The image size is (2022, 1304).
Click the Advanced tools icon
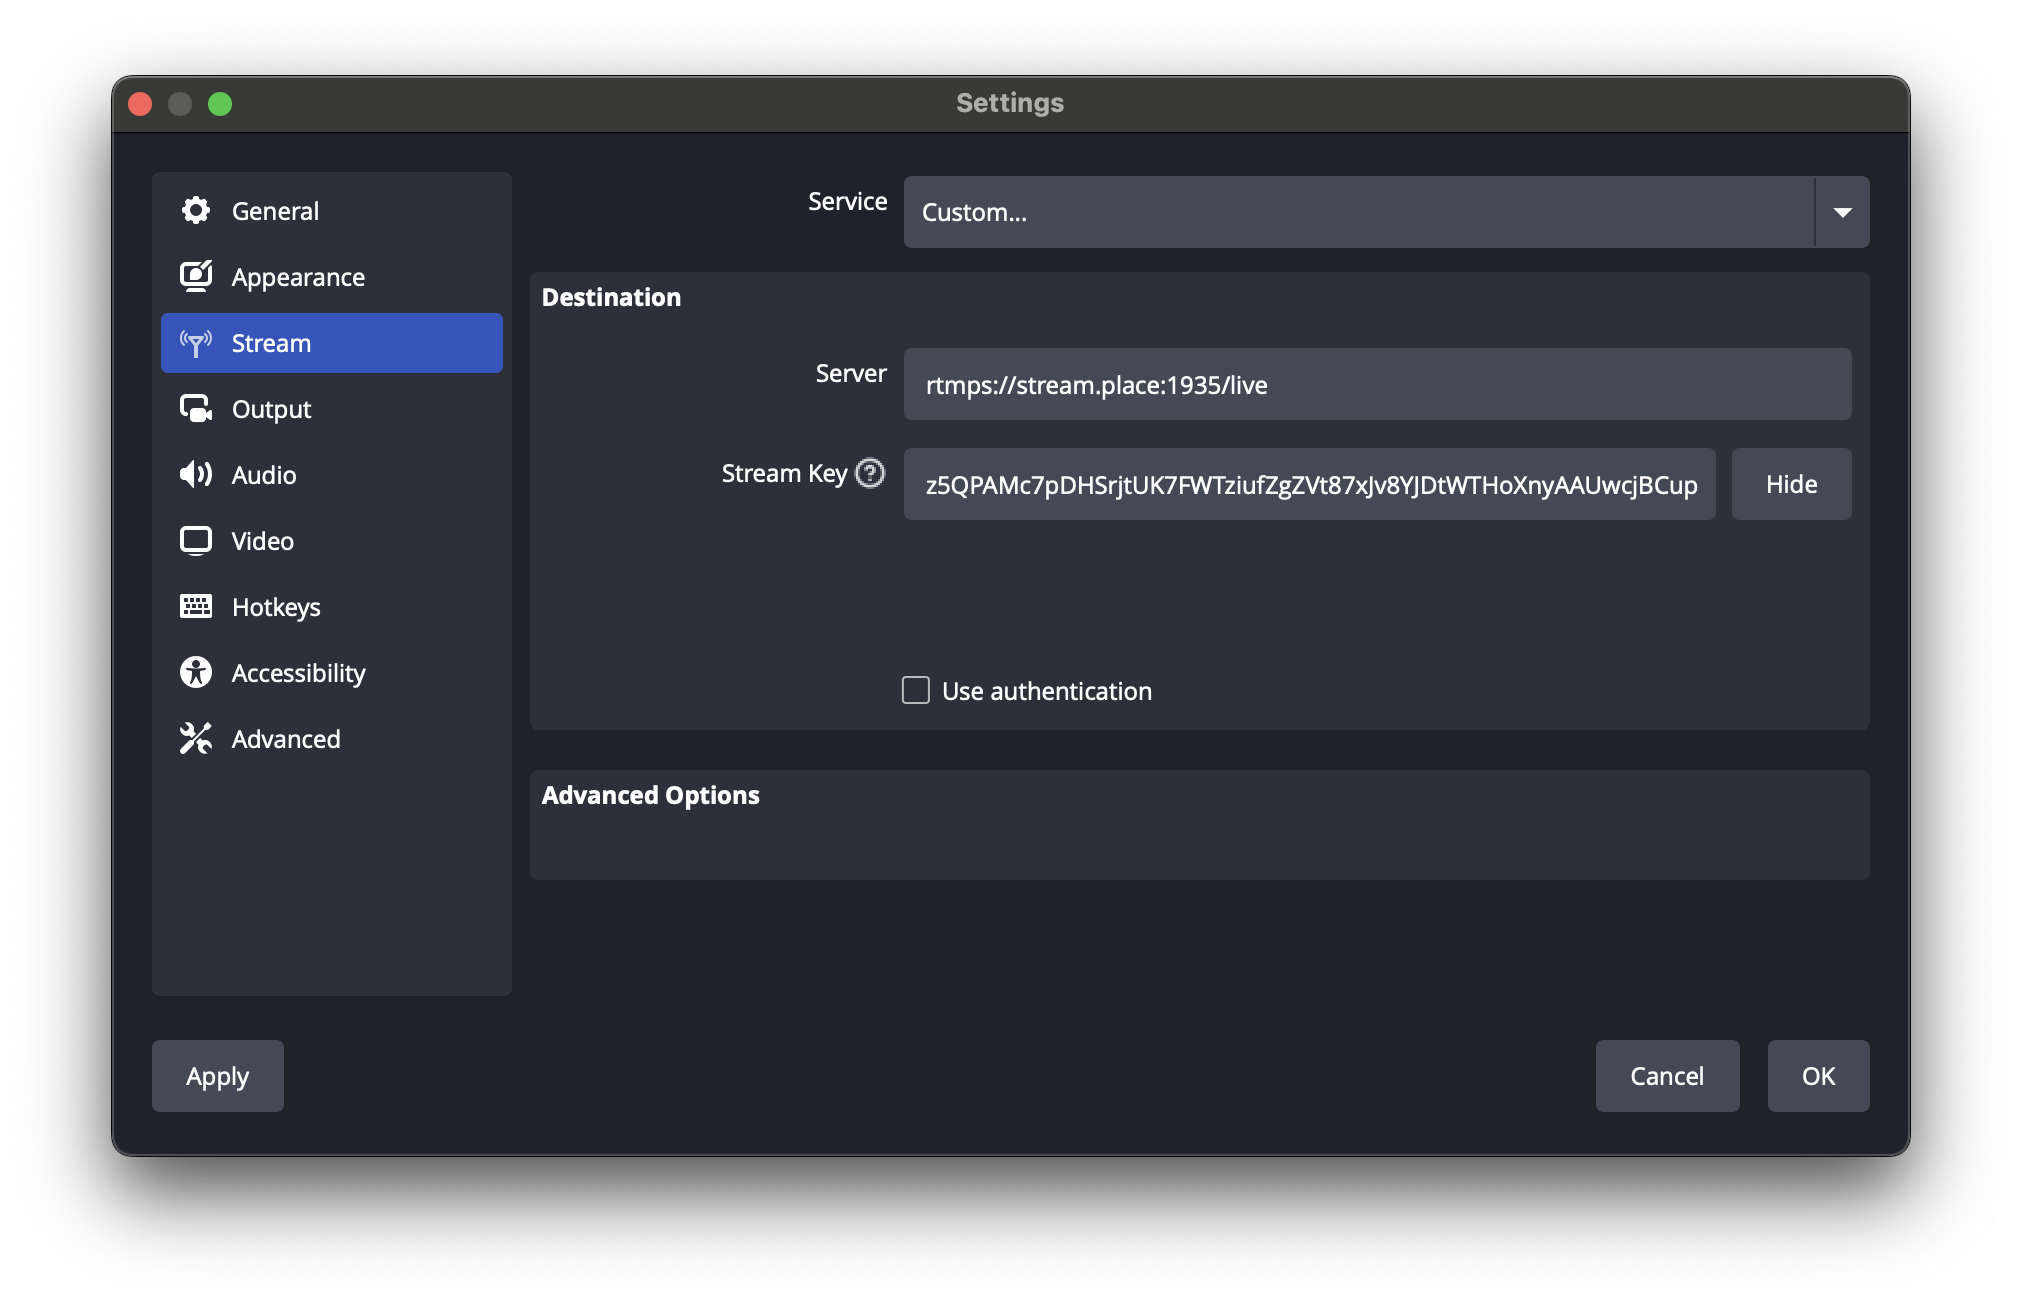[196, 738]
